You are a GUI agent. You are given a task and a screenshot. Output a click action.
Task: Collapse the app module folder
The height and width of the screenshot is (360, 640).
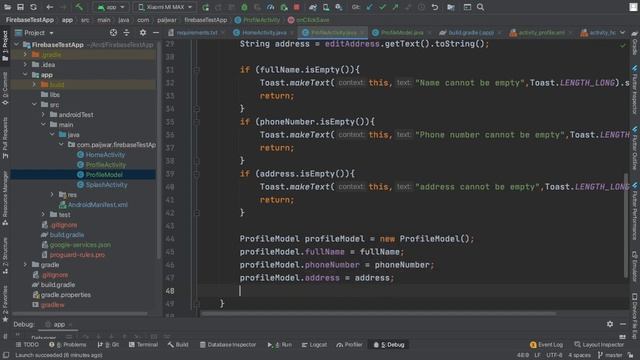25,75
